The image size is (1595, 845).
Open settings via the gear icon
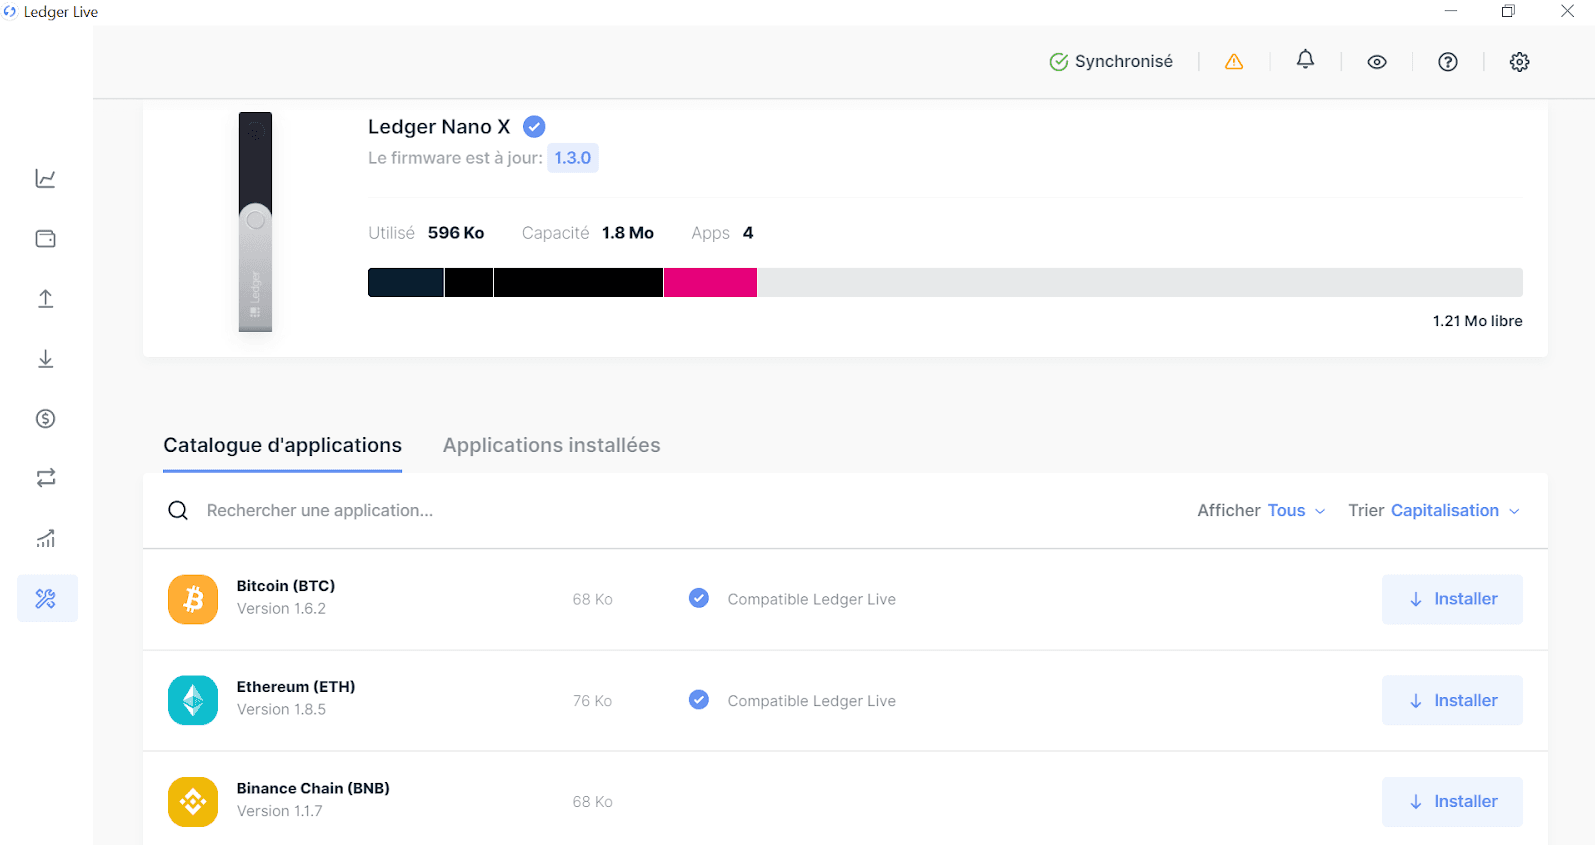point(1519,62)
